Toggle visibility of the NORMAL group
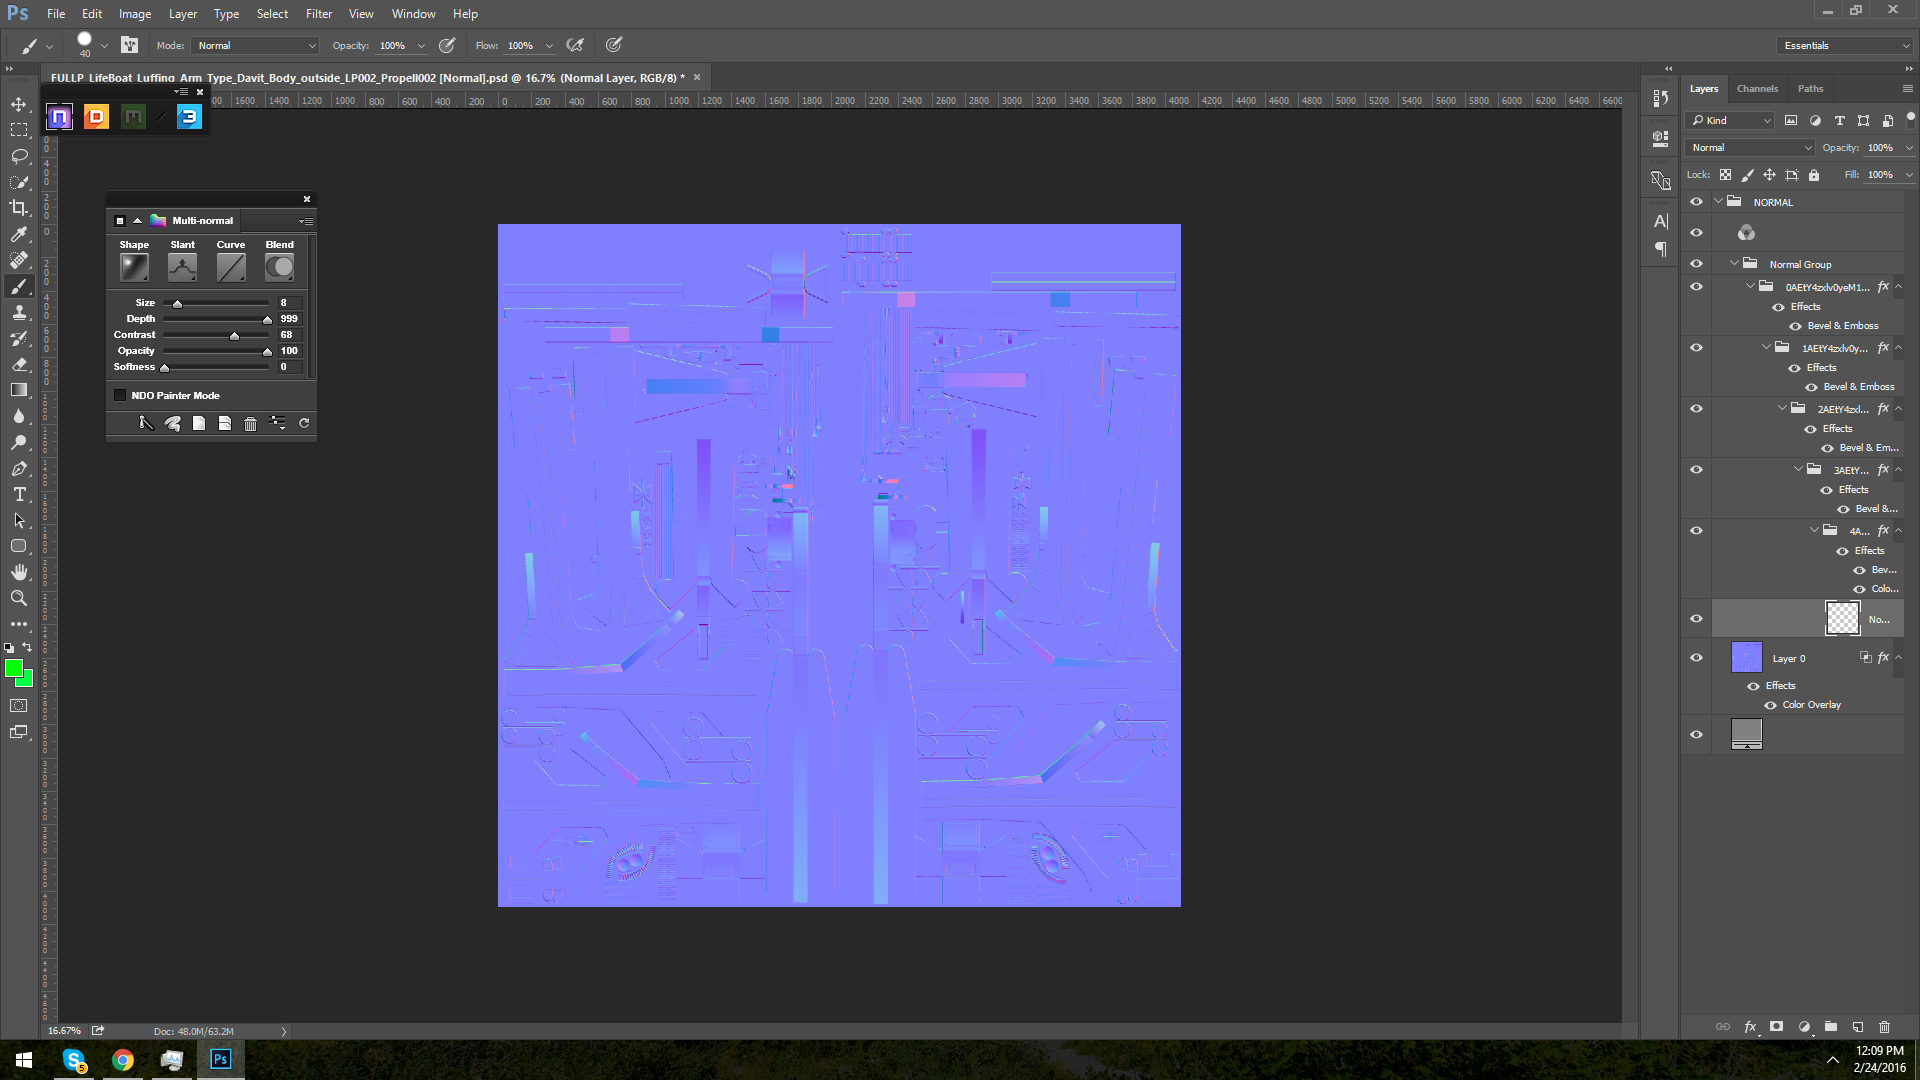 point(1696,202)
